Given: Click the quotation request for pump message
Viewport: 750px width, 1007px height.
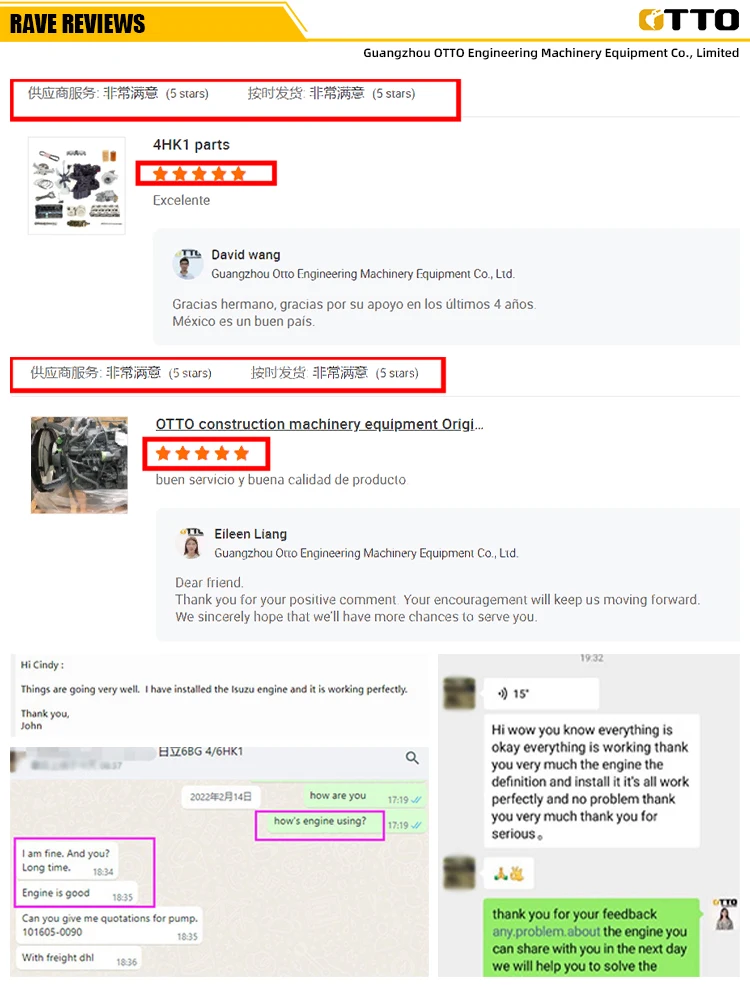Looking at the screenshot, I should coord(109,925).
